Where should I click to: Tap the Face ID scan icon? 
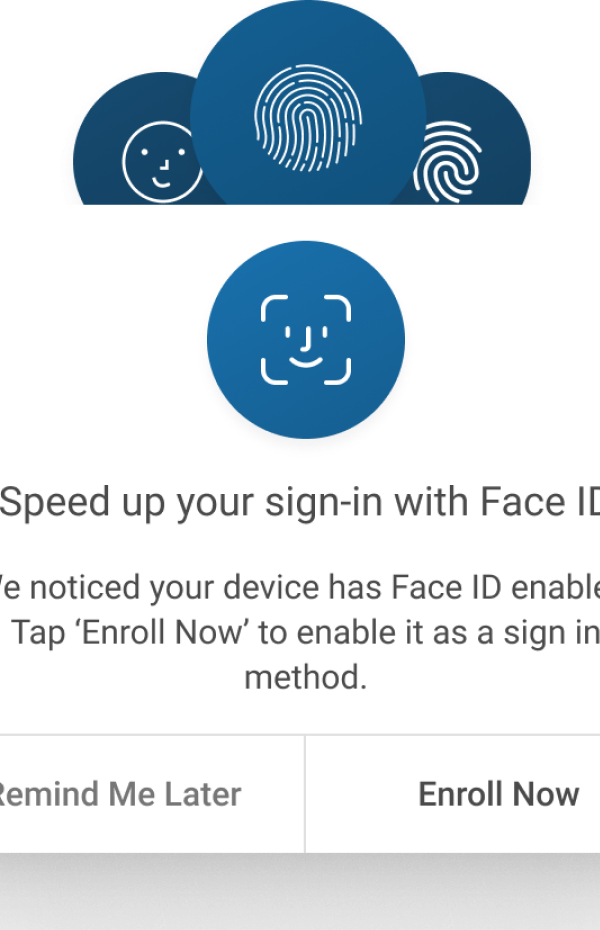tap(306, 339)
